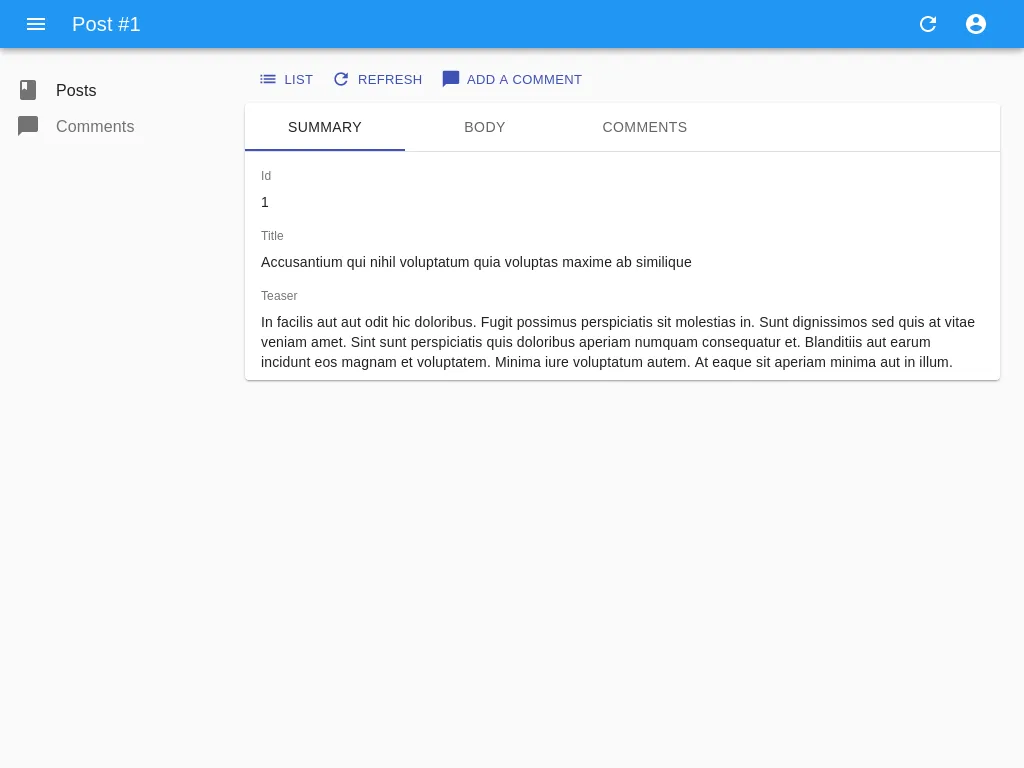Viewport: 1024px width, 768px height.
Task: Click the chat icon beside ADD A COMMENT
Action: 451,79
